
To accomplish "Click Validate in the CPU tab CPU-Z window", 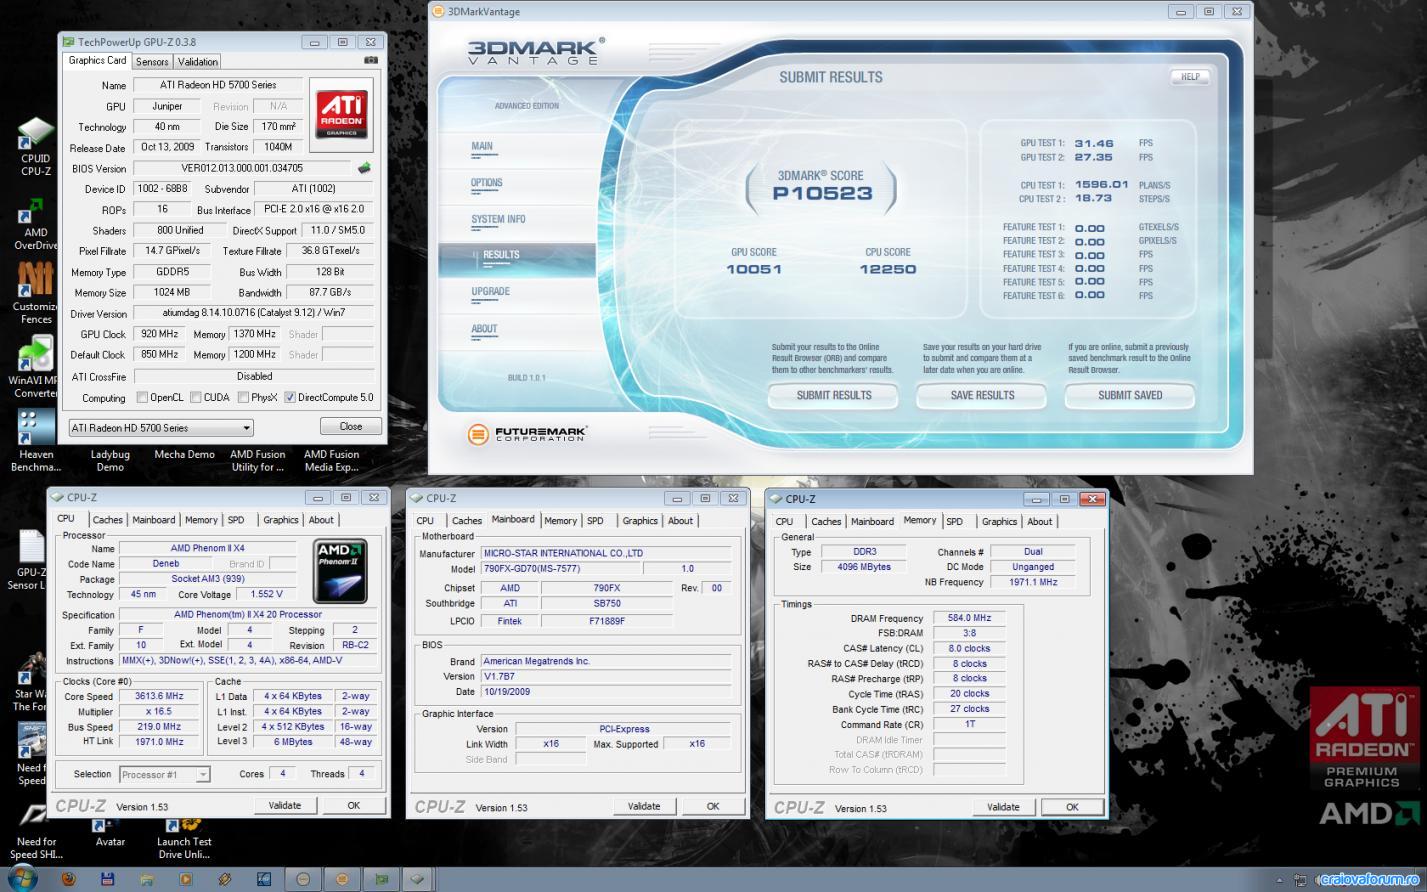I will (x=285, y=805).
